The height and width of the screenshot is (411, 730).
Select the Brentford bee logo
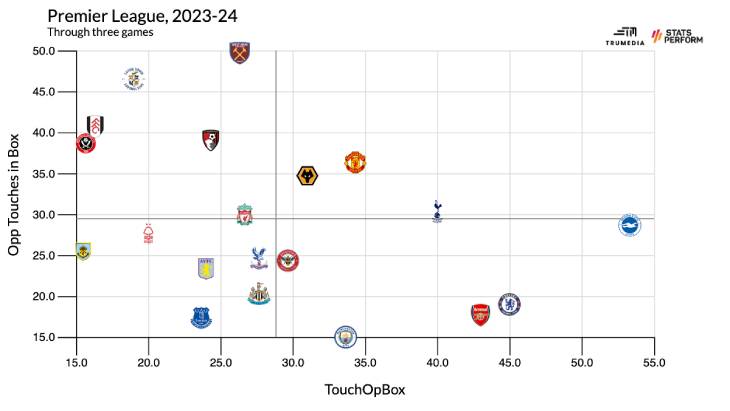[x=288, y=260]
